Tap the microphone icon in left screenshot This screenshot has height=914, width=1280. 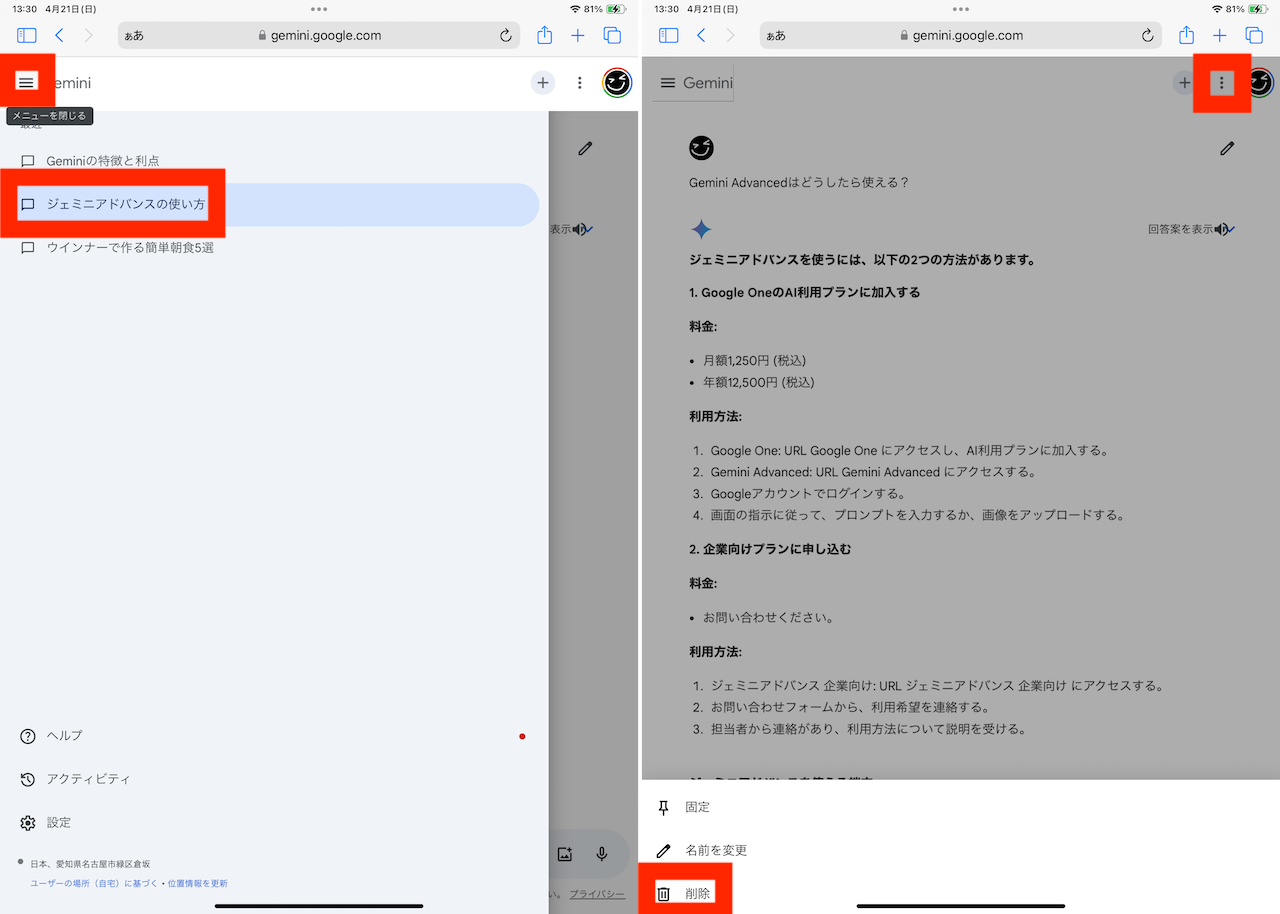pyautogui.click(x=602, y=854)
